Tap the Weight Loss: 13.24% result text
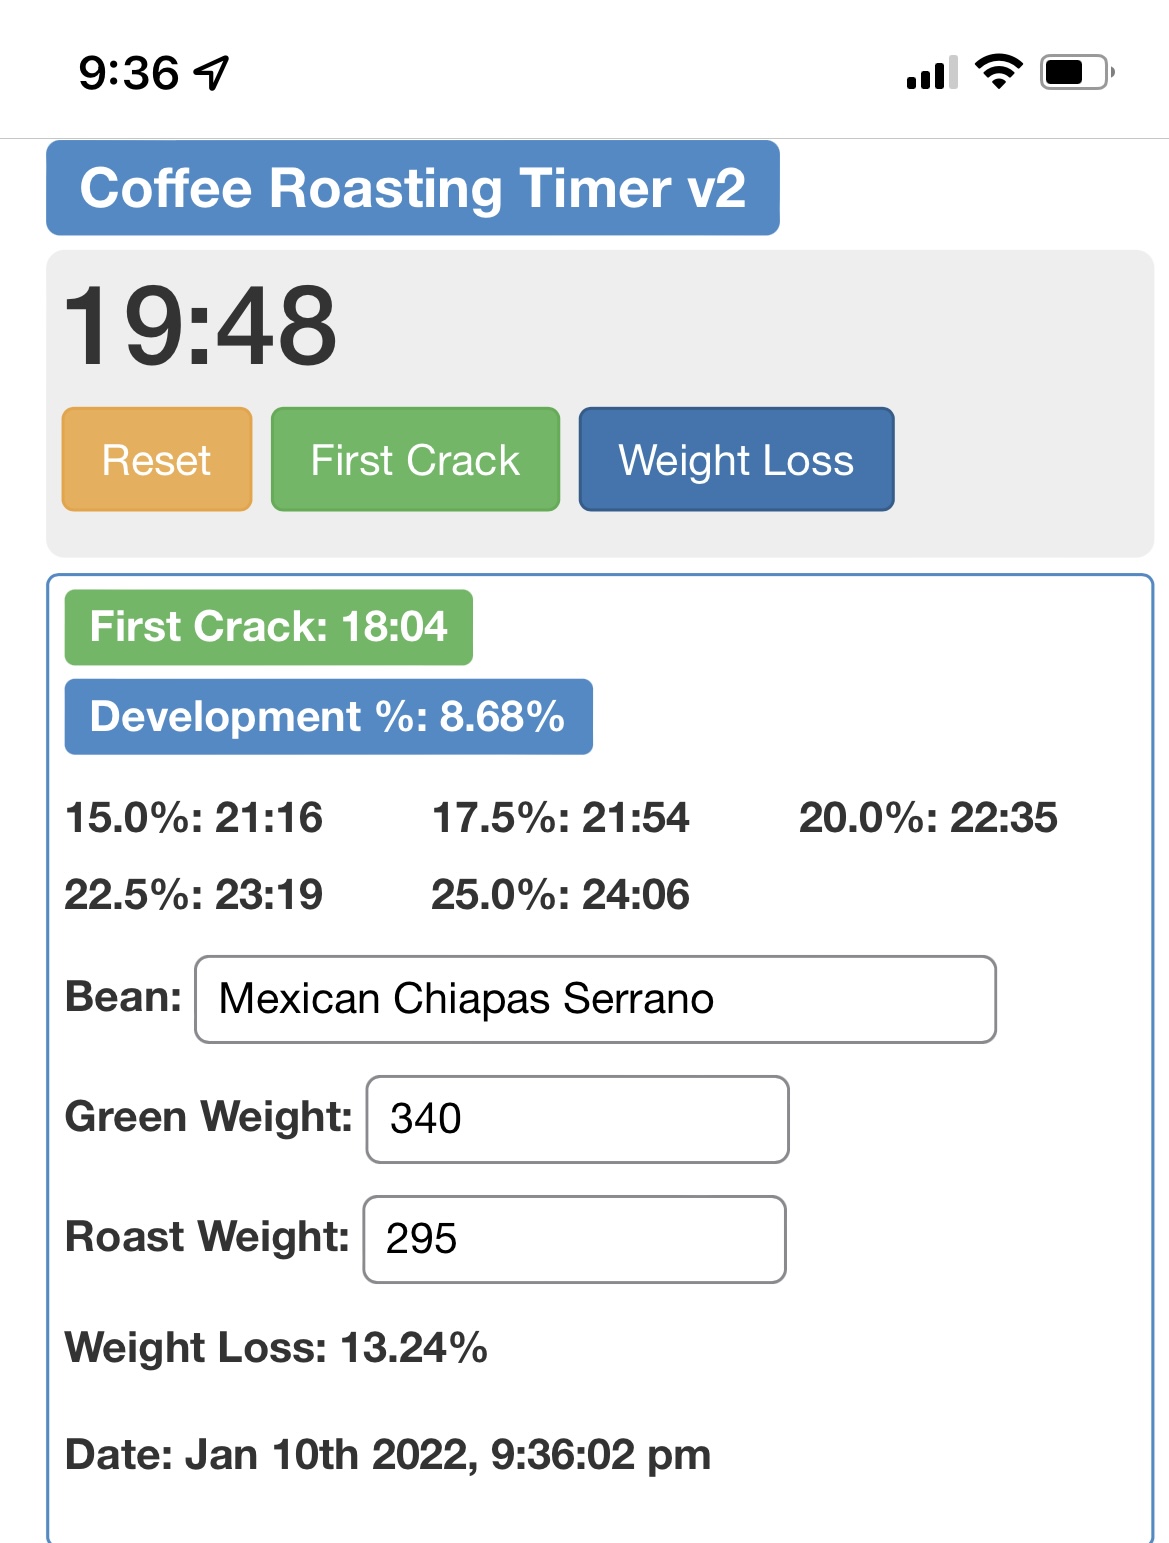 coord(276,1348)
